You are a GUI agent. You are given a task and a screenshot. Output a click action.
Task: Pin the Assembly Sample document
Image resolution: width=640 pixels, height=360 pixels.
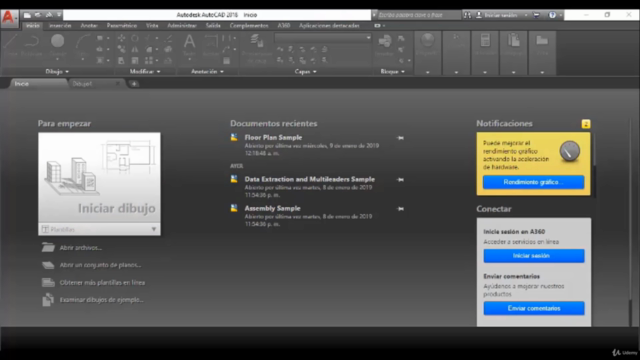400,209
